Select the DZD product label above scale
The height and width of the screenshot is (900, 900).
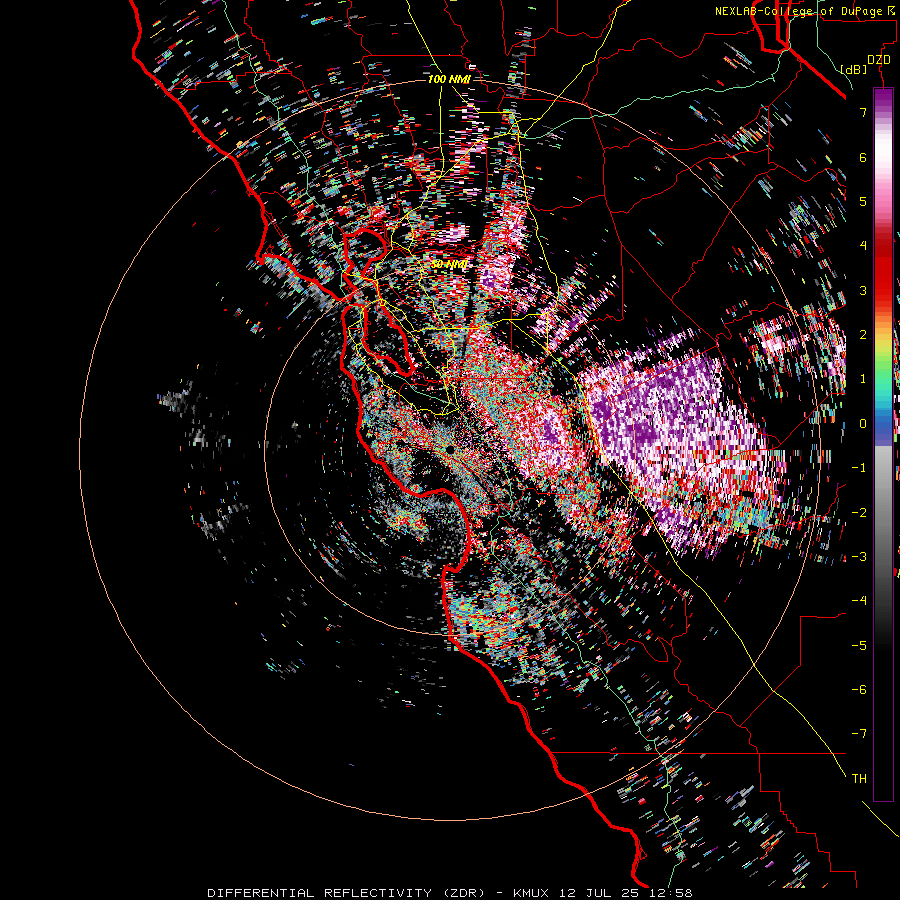pos(878,60)
